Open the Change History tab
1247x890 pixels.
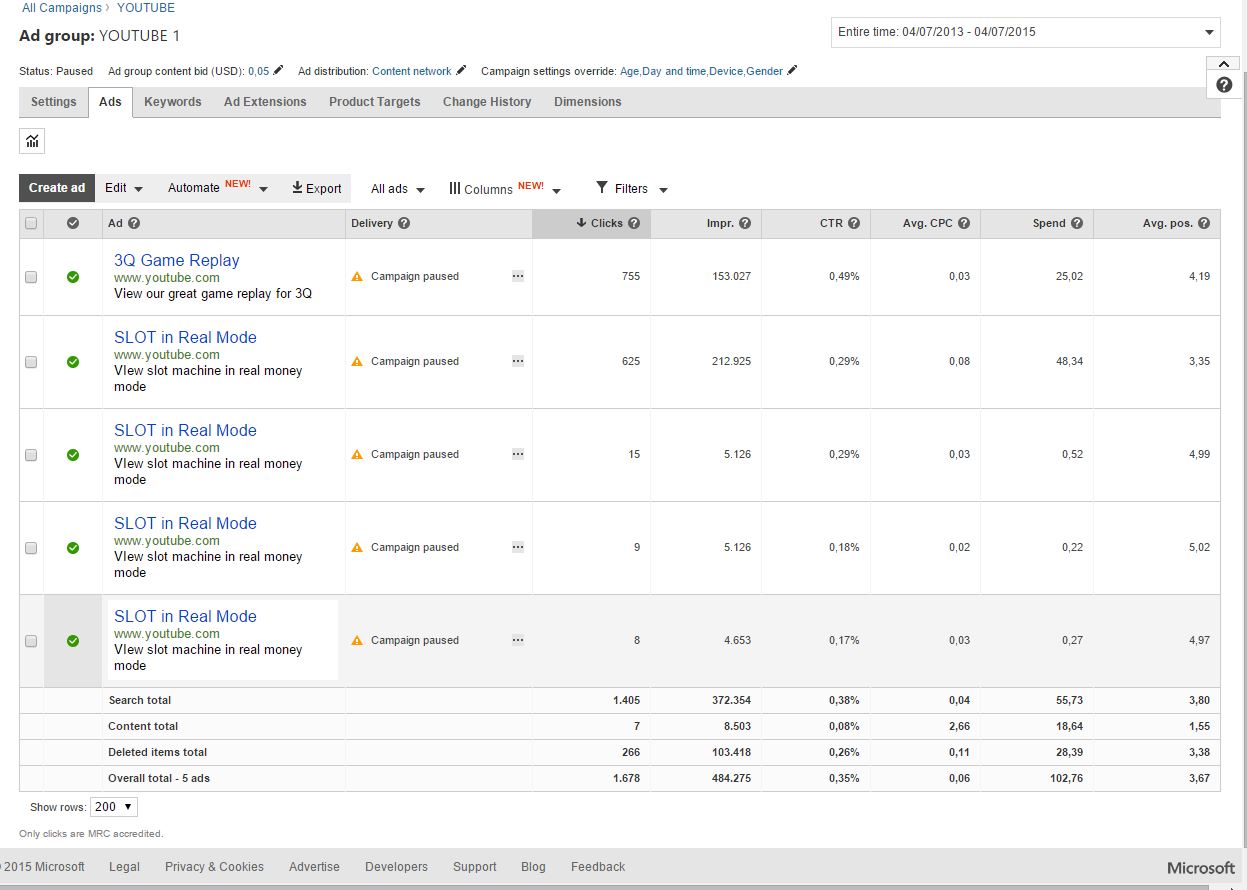click(x=487, y=102)
